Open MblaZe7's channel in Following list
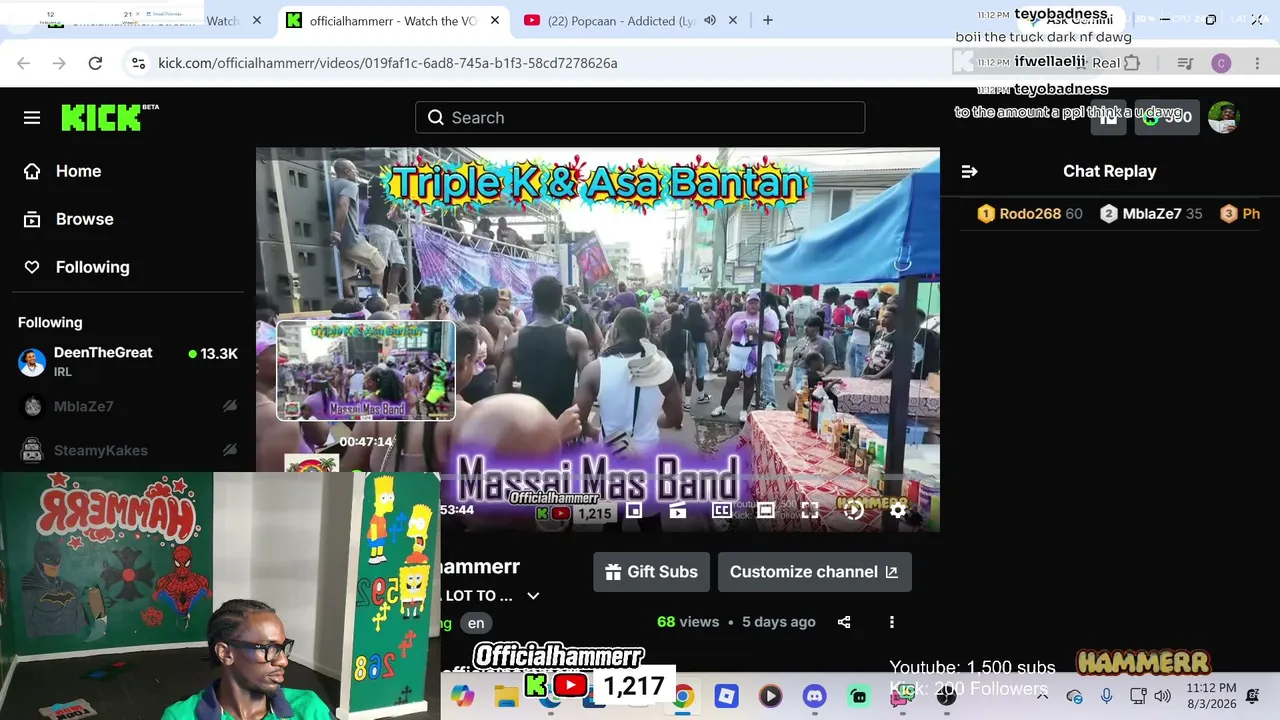This screenshot has height=720, width=1280. click(128, 406)
